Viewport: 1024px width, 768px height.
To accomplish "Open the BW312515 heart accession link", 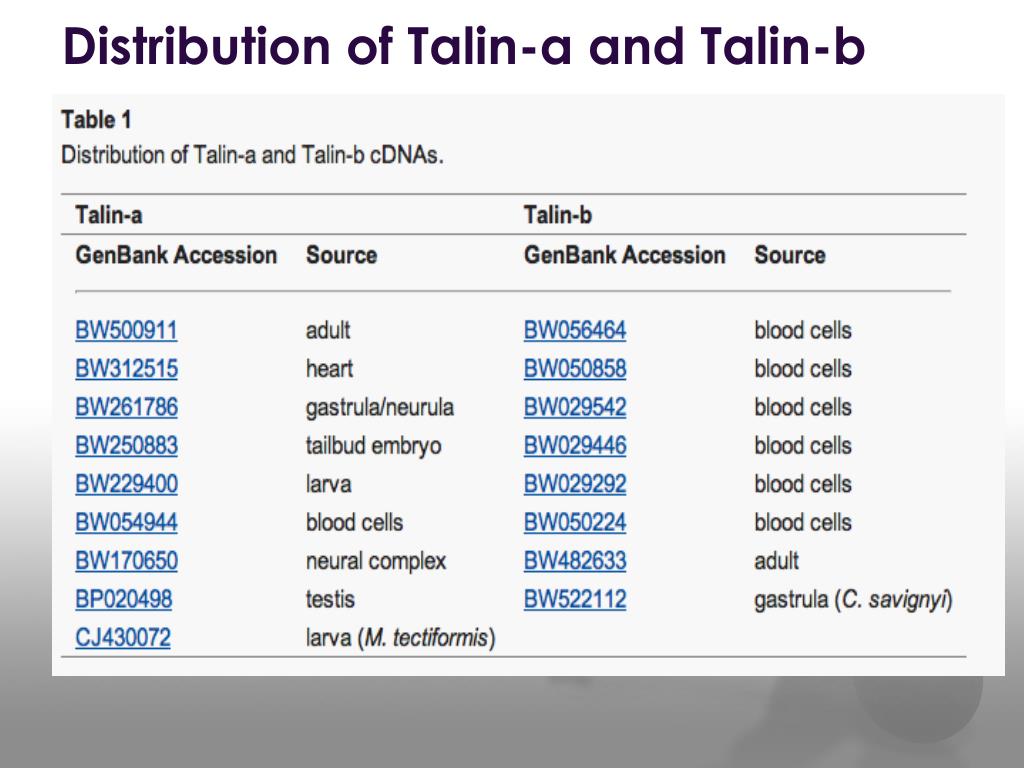I will coord(126,368).
